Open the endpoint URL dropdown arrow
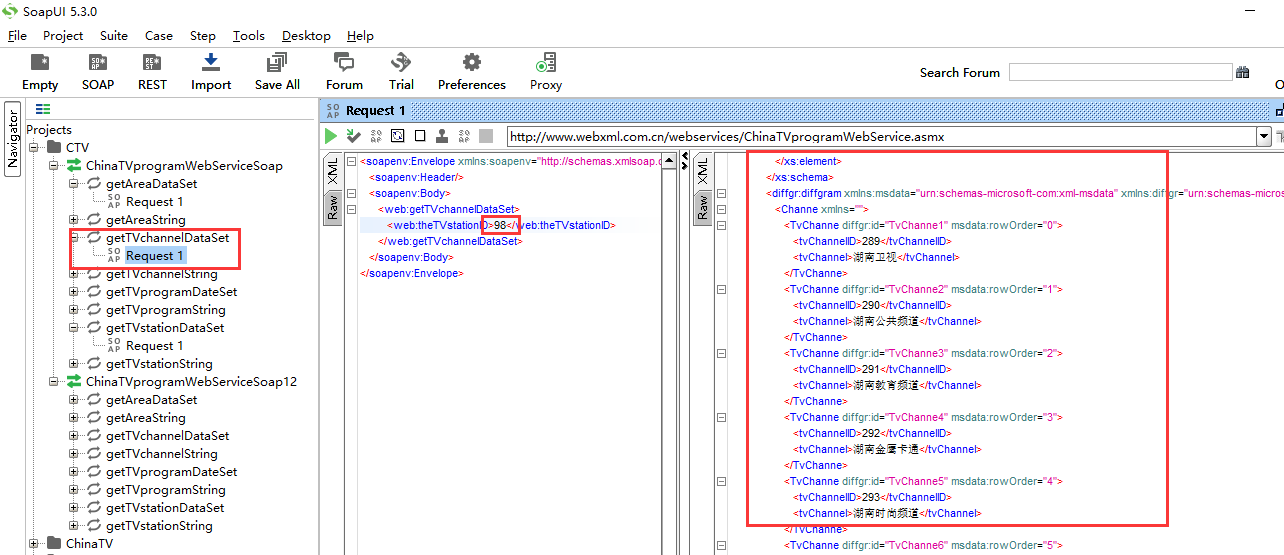This screenshot has height=555, width=1284. click(1264, 136)
